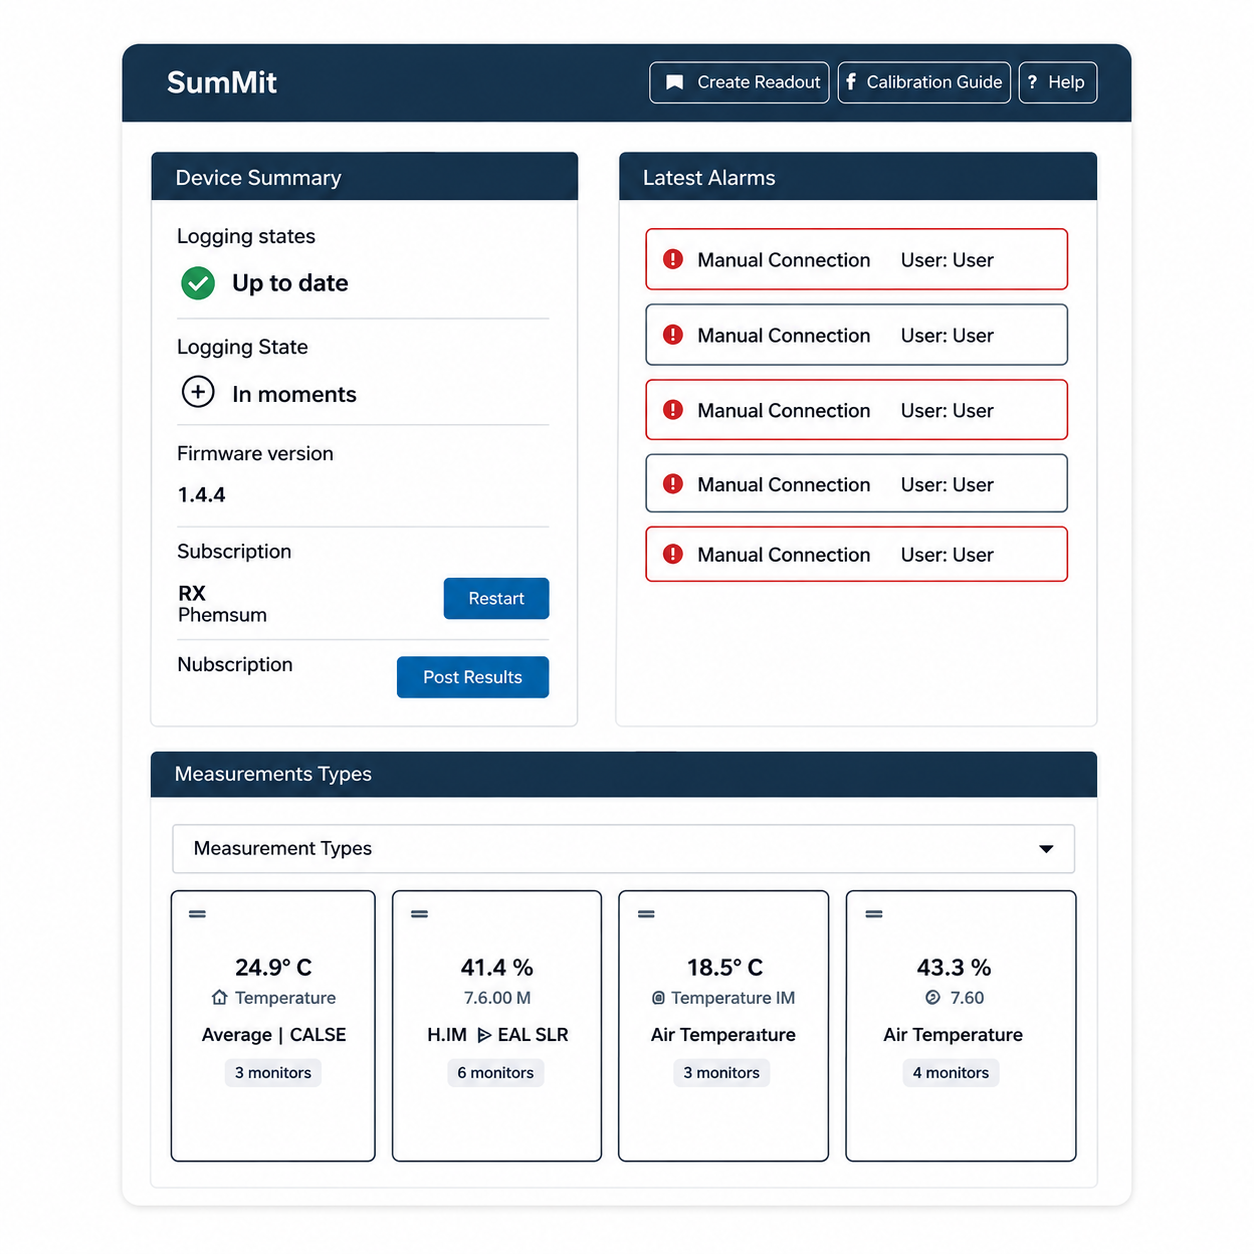Click the play triangle icon before EAL SLR

(x=484, y=1035)
